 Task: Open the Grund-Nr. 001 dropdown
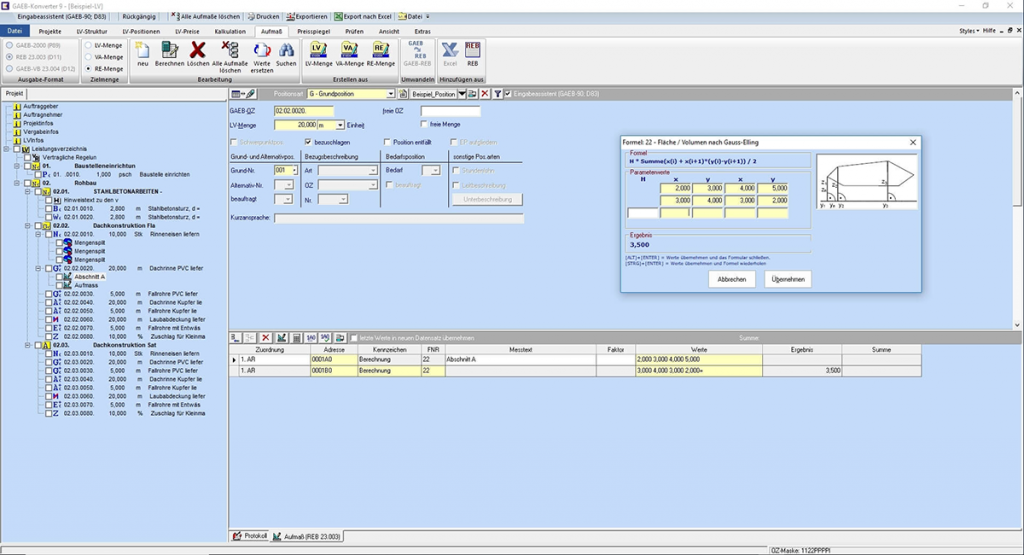[x=294, y=170]
